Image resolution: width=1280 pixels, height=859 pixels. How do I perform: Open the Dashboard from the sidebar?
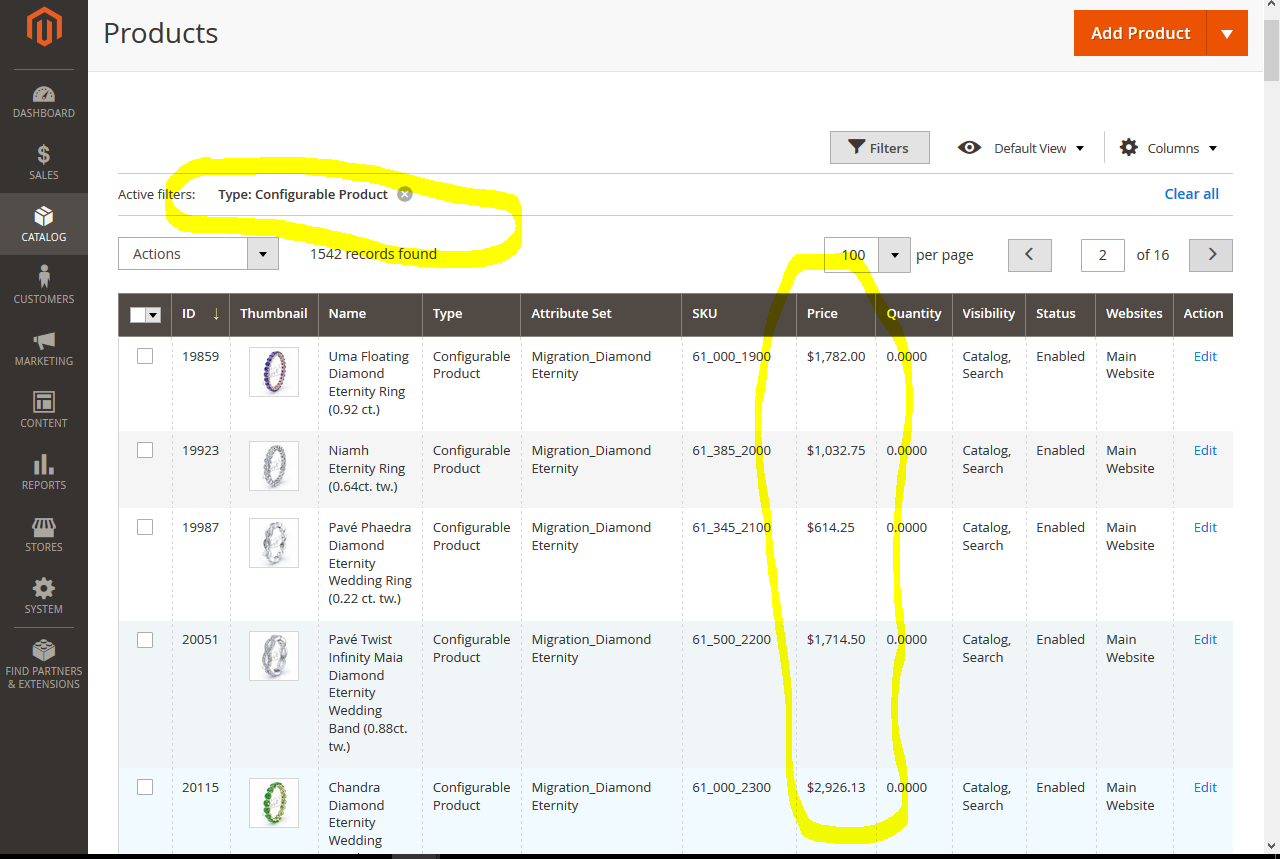[x=43, y=100]
